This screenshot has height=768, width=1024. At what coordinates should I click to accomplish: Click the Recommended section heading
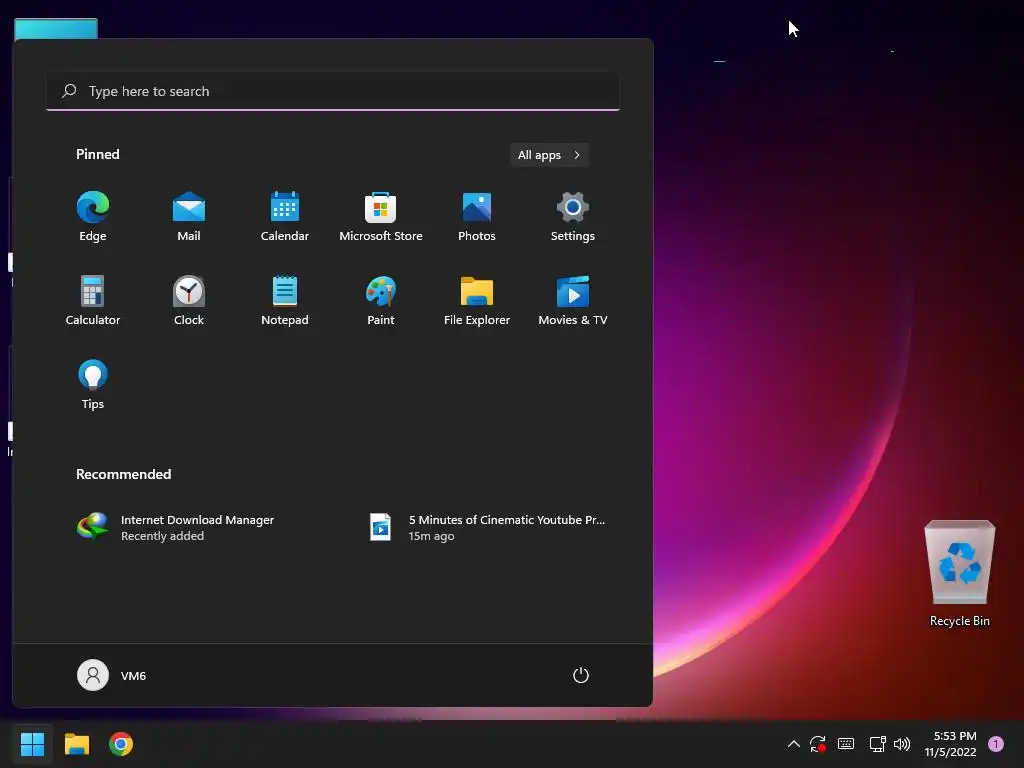(x=123, y=474)
